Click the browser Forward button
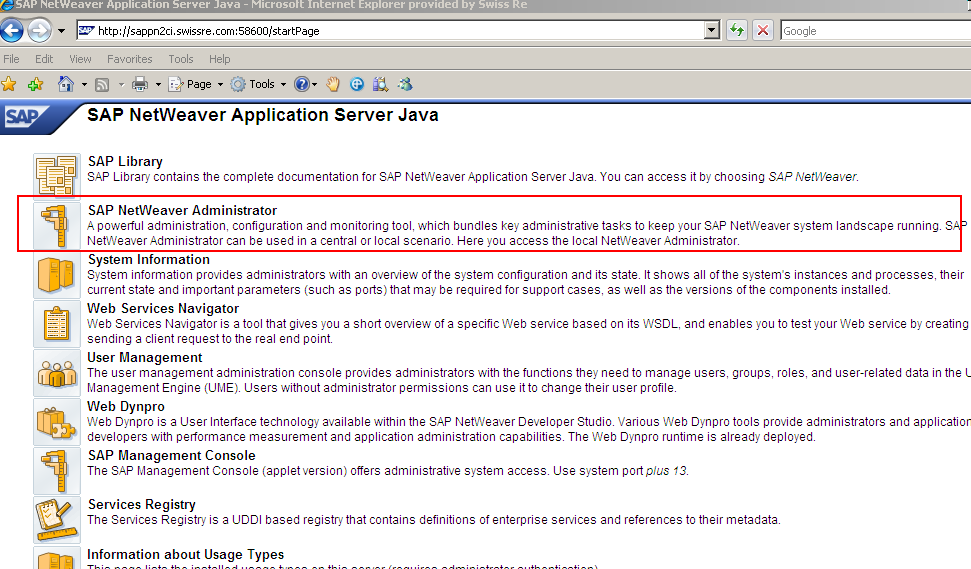 click(39, 30)
